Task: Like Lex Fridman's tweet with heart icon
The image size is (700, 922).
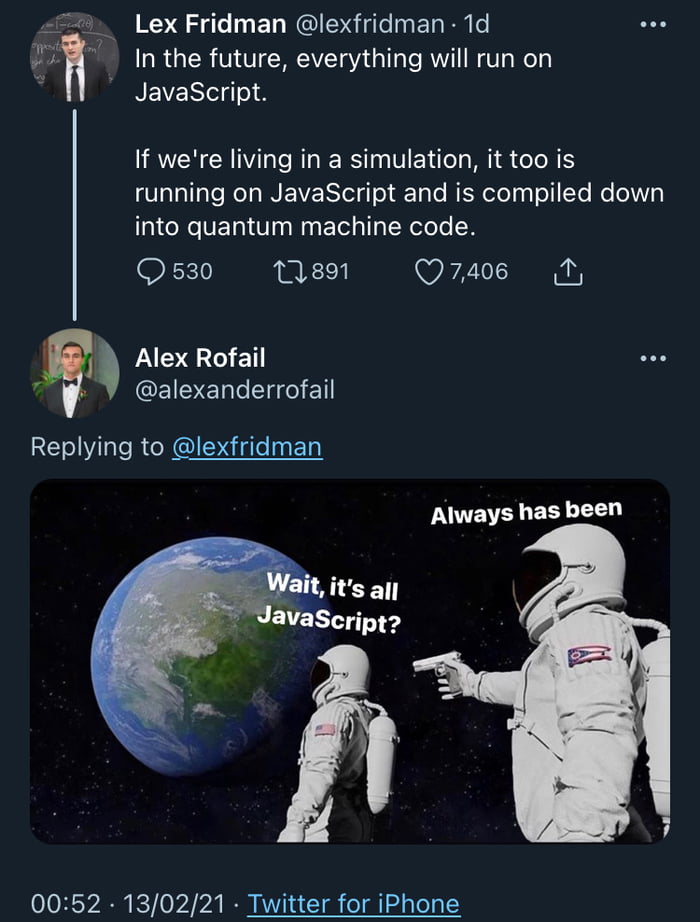Action: coord(428,271)
